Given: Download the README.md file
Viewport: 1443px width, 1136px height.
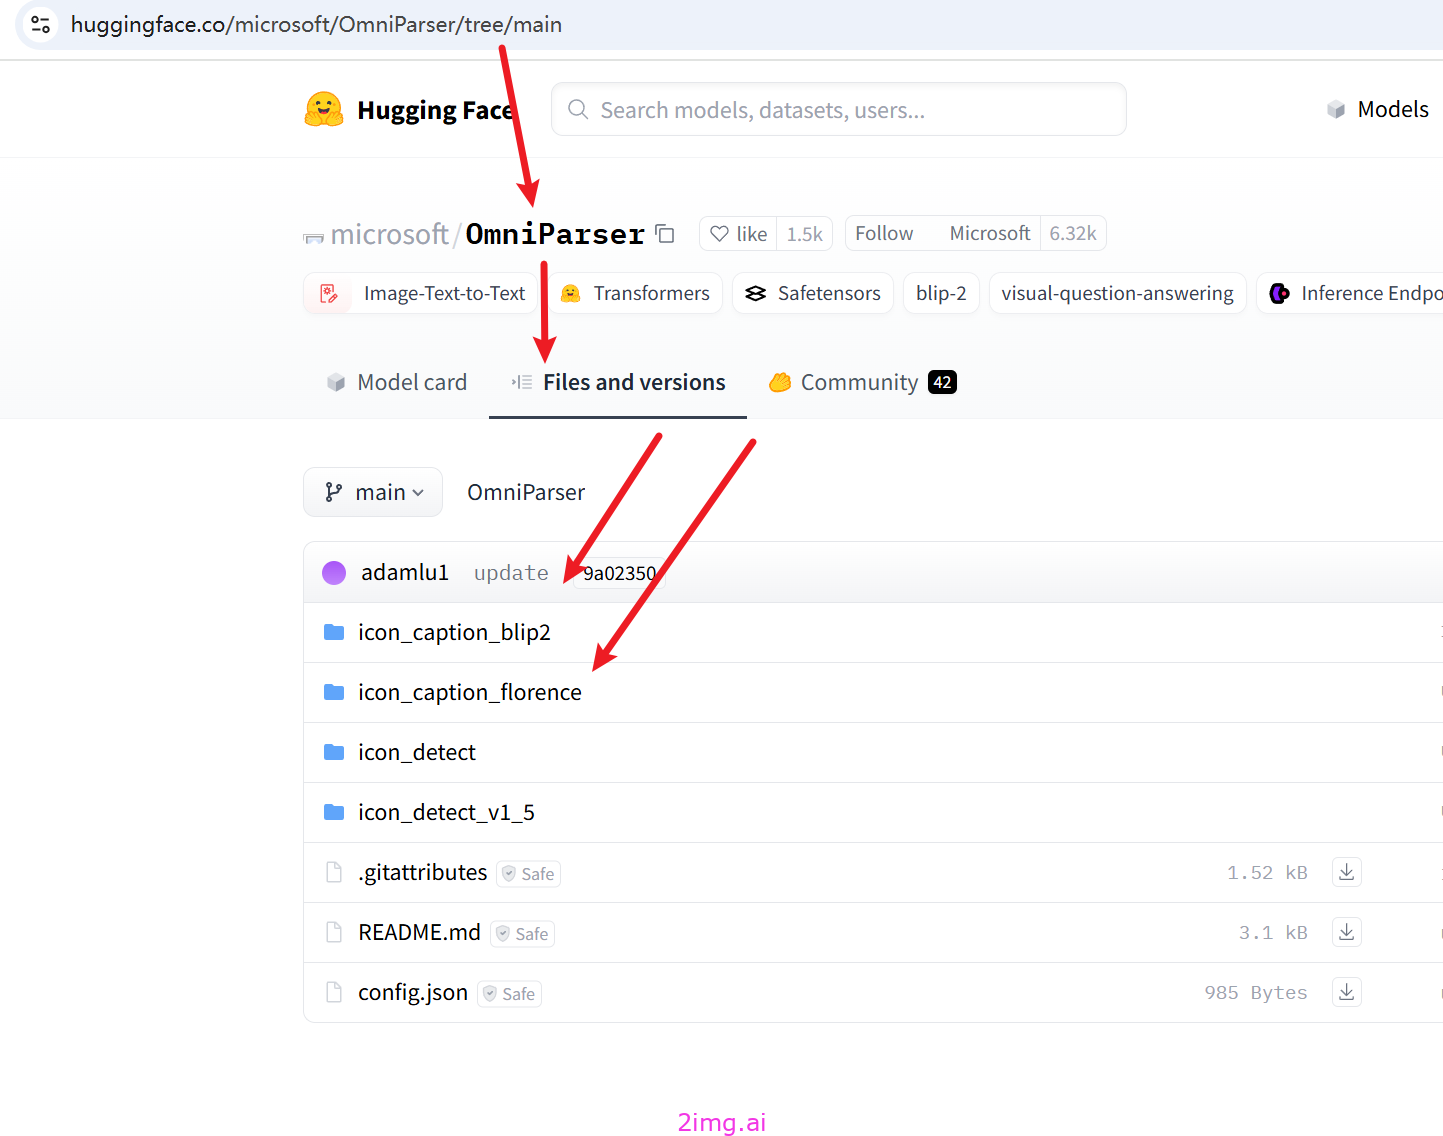Looking at the screenshot, I should (x=1345, y=932).
